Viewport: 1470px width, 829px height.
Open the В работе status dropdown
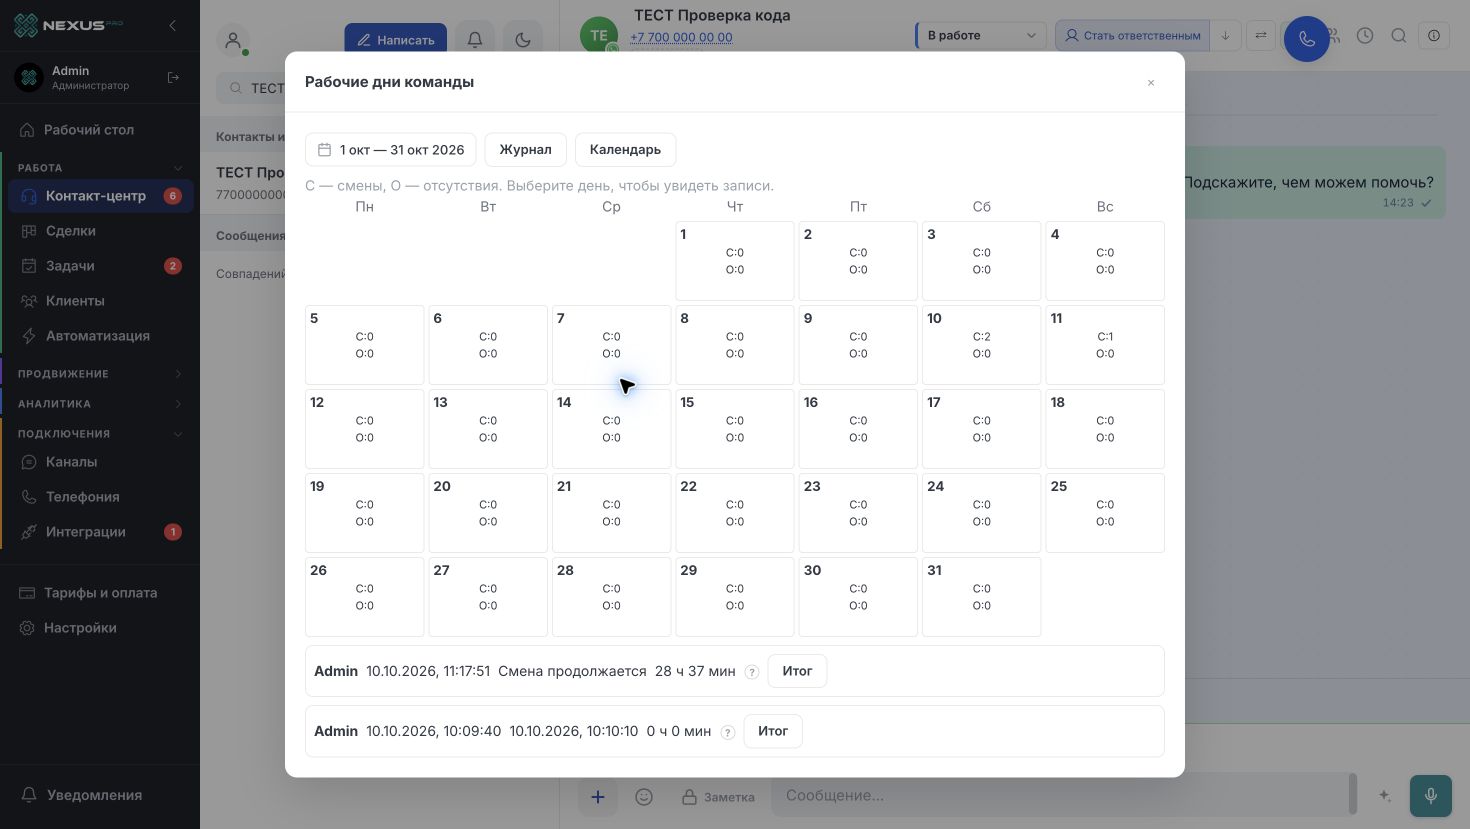pos(981,36)
